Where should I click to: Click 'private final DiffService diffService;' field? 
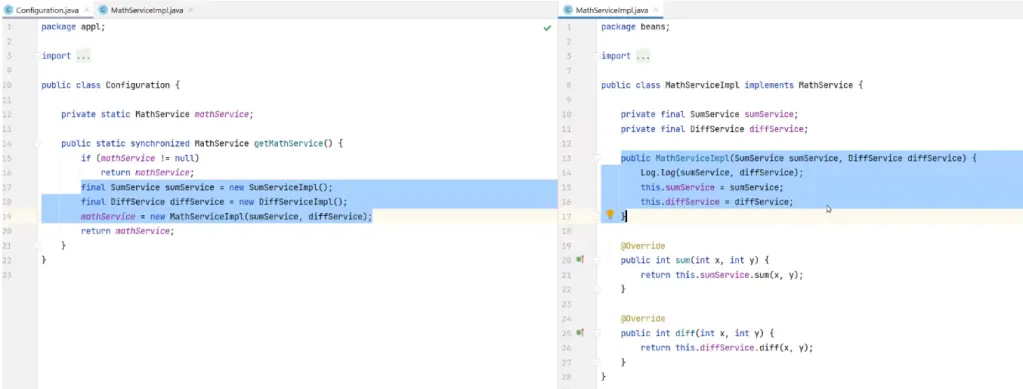pyautogui.click(x=714, y=129)
